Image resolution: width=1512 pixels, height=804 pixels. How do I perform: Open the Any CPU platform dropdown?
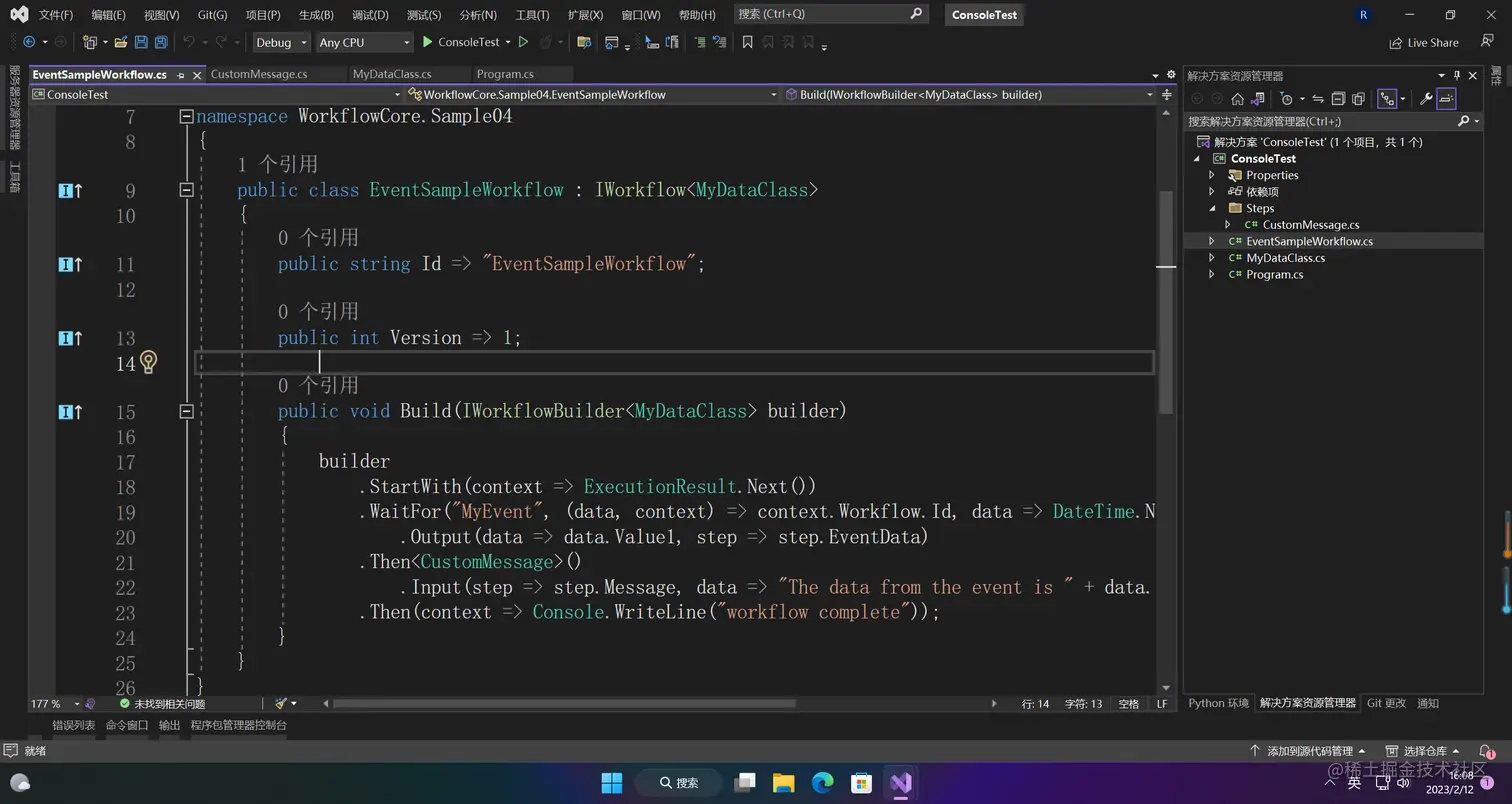[364, 42]
